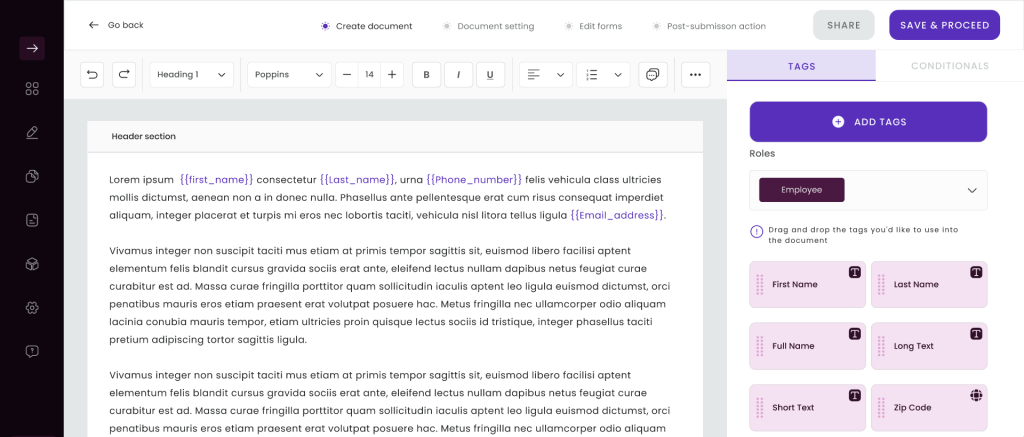Click the text type icon on First Name
The image size is (1024, 437).
(x=854, y=272)
